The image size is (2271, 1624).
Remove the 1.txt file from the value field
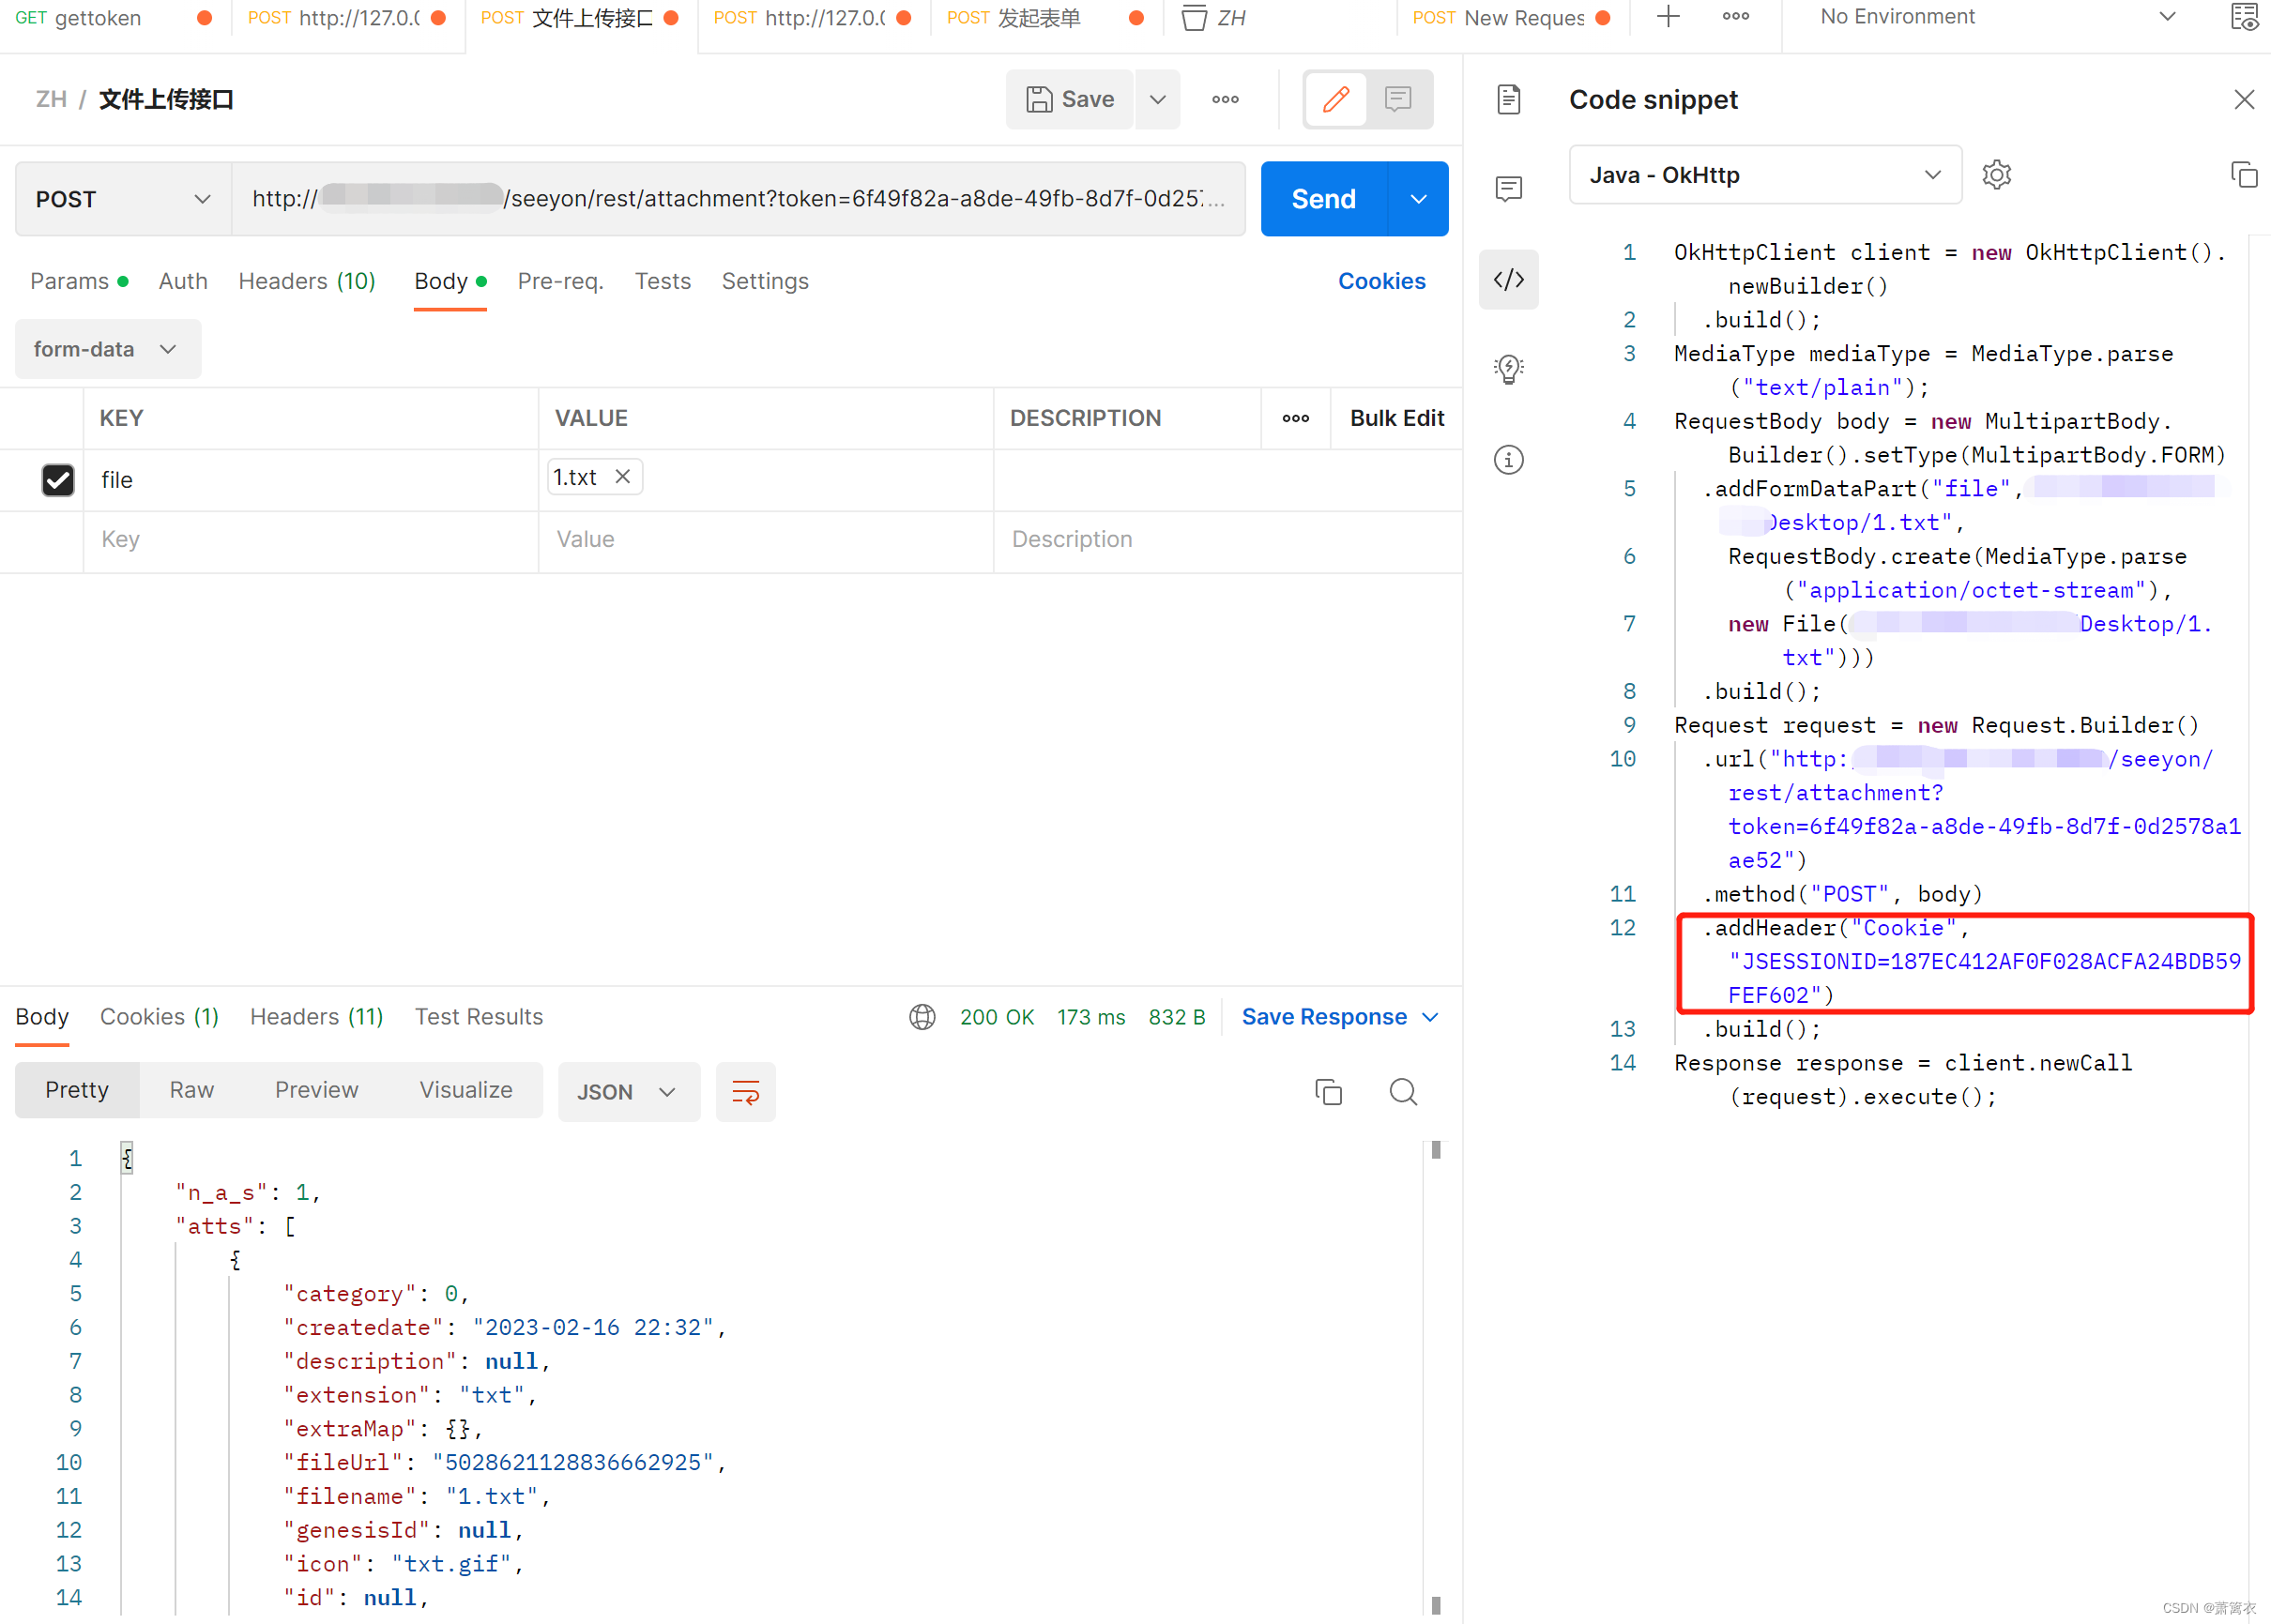click(x=623, y=477)
